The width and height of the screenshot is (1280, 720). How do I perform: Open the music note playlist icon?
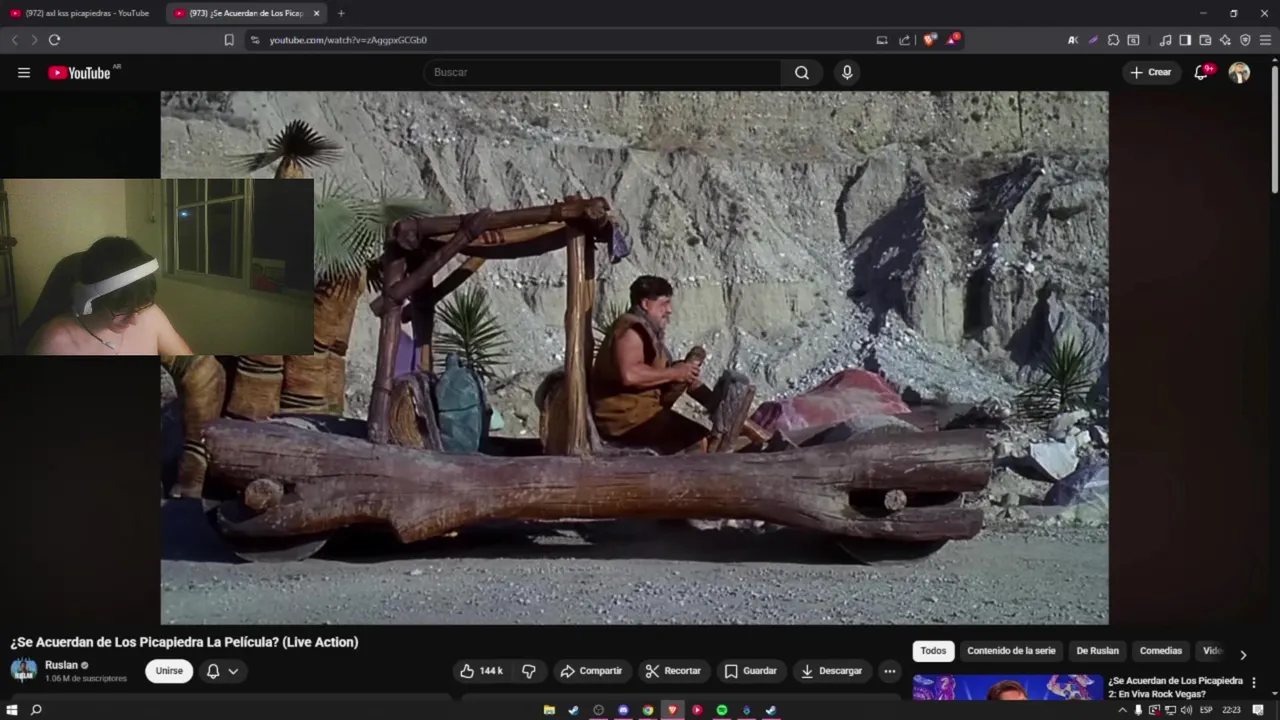tap(1165, 40)
